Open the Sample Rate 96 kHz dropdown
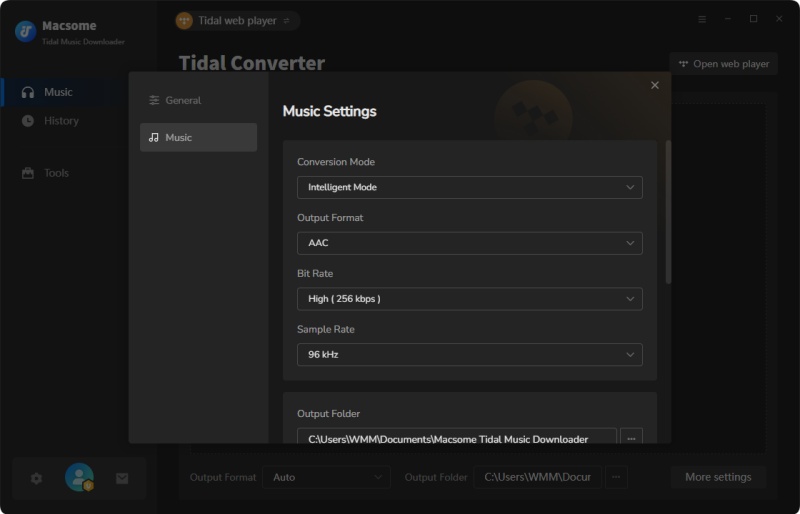The image size is (800, 514). point(469,354)
